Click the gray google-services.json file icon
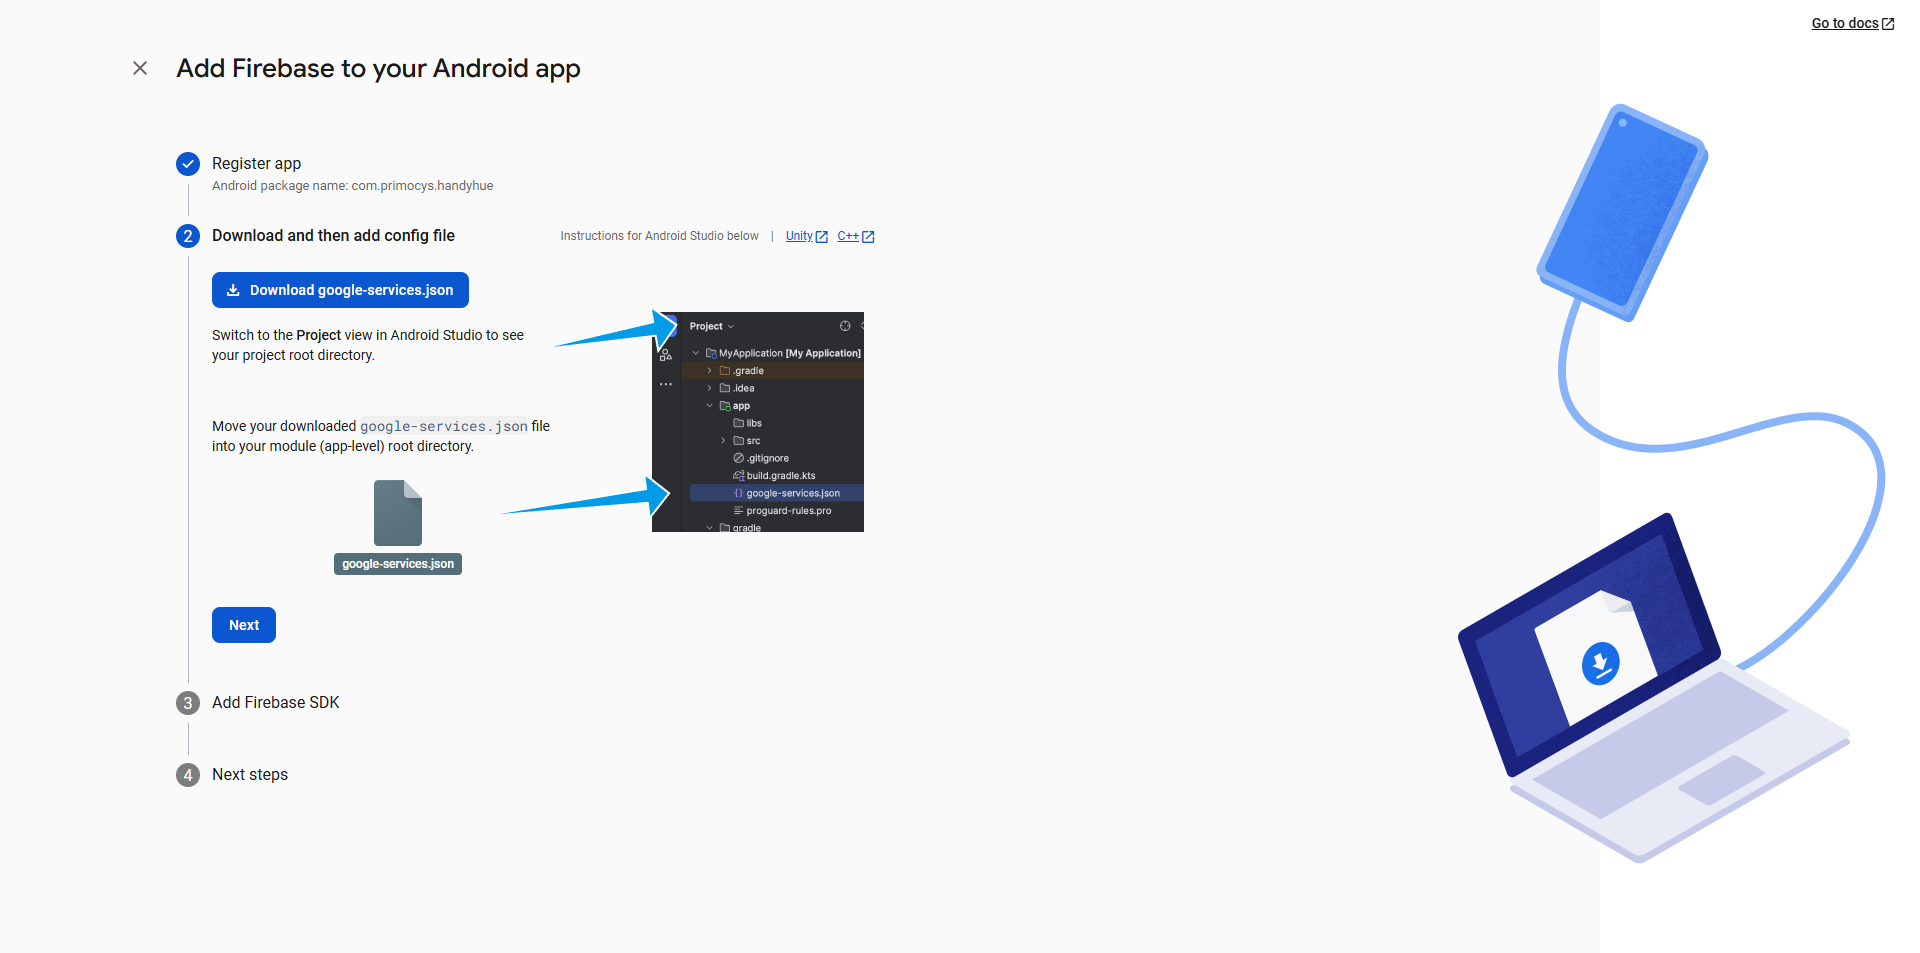The width and height of the screenshot is (1920, 953). pos(398,513)
